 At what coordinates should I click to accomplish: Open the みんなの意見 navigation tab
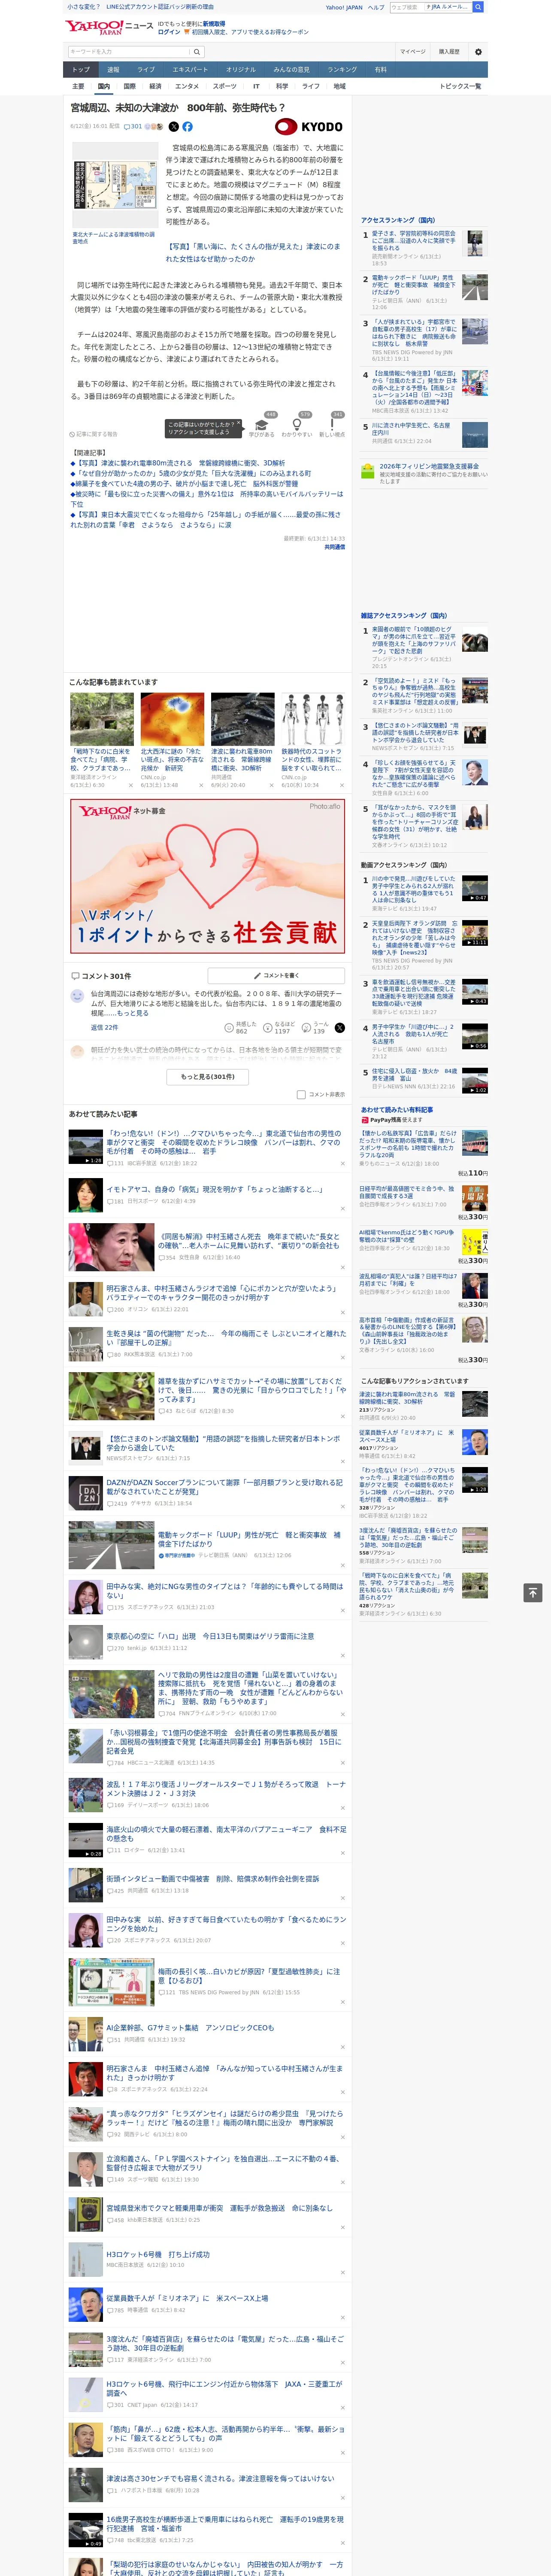point(292,70)
